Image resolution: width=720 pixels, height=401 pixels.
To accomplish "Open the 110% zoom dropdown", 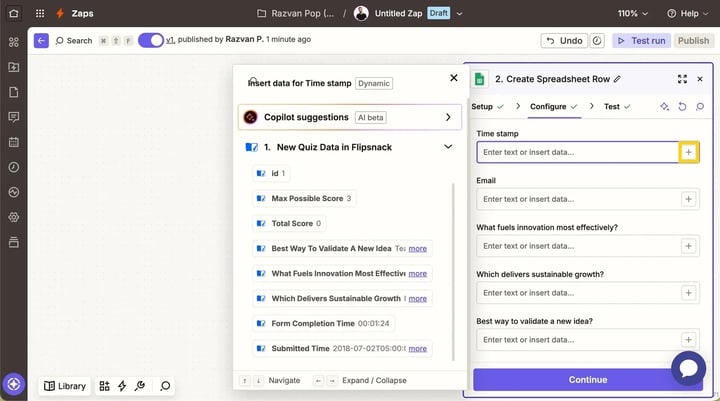I will coord(632,13).
